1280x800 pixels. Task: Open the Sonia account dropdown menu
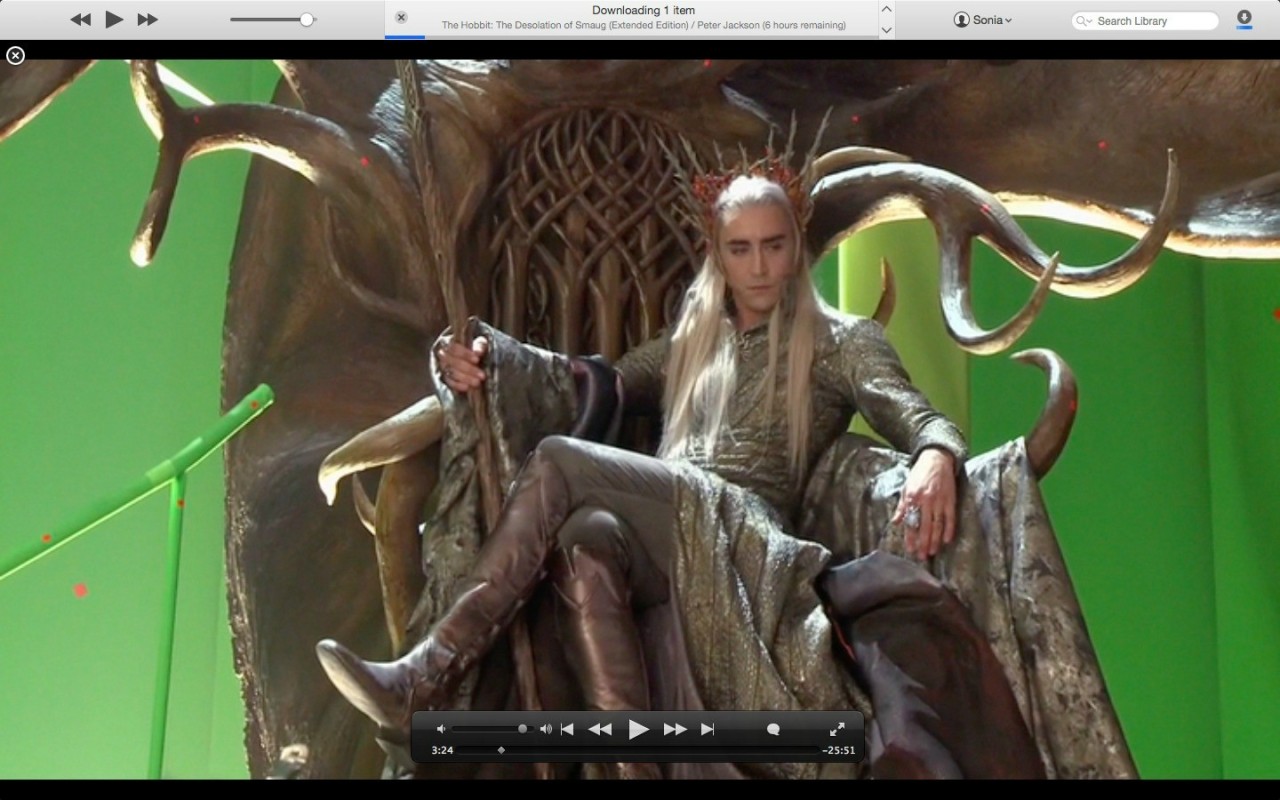[x=1008, y=19]
